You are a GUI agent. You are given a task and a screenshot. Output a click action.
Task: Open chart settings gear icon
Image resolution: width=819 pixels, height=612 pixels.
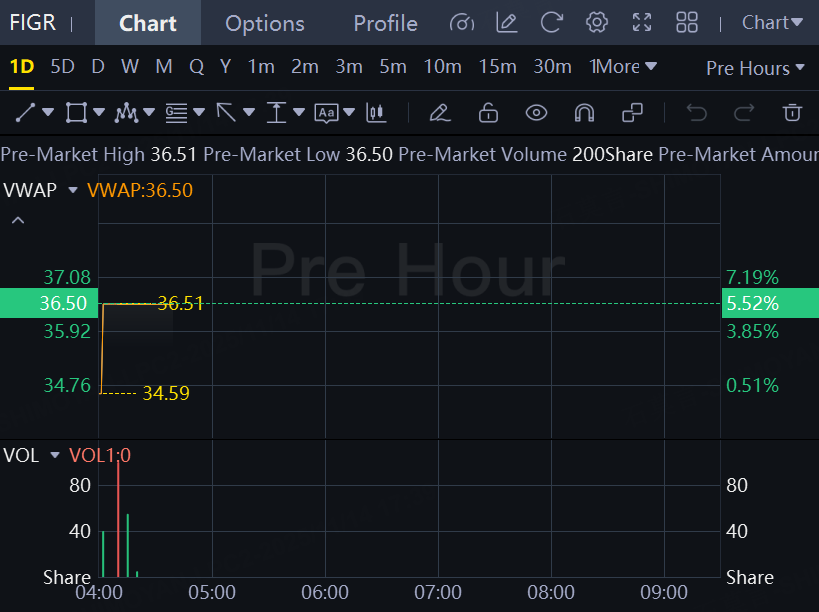[596, 23]
